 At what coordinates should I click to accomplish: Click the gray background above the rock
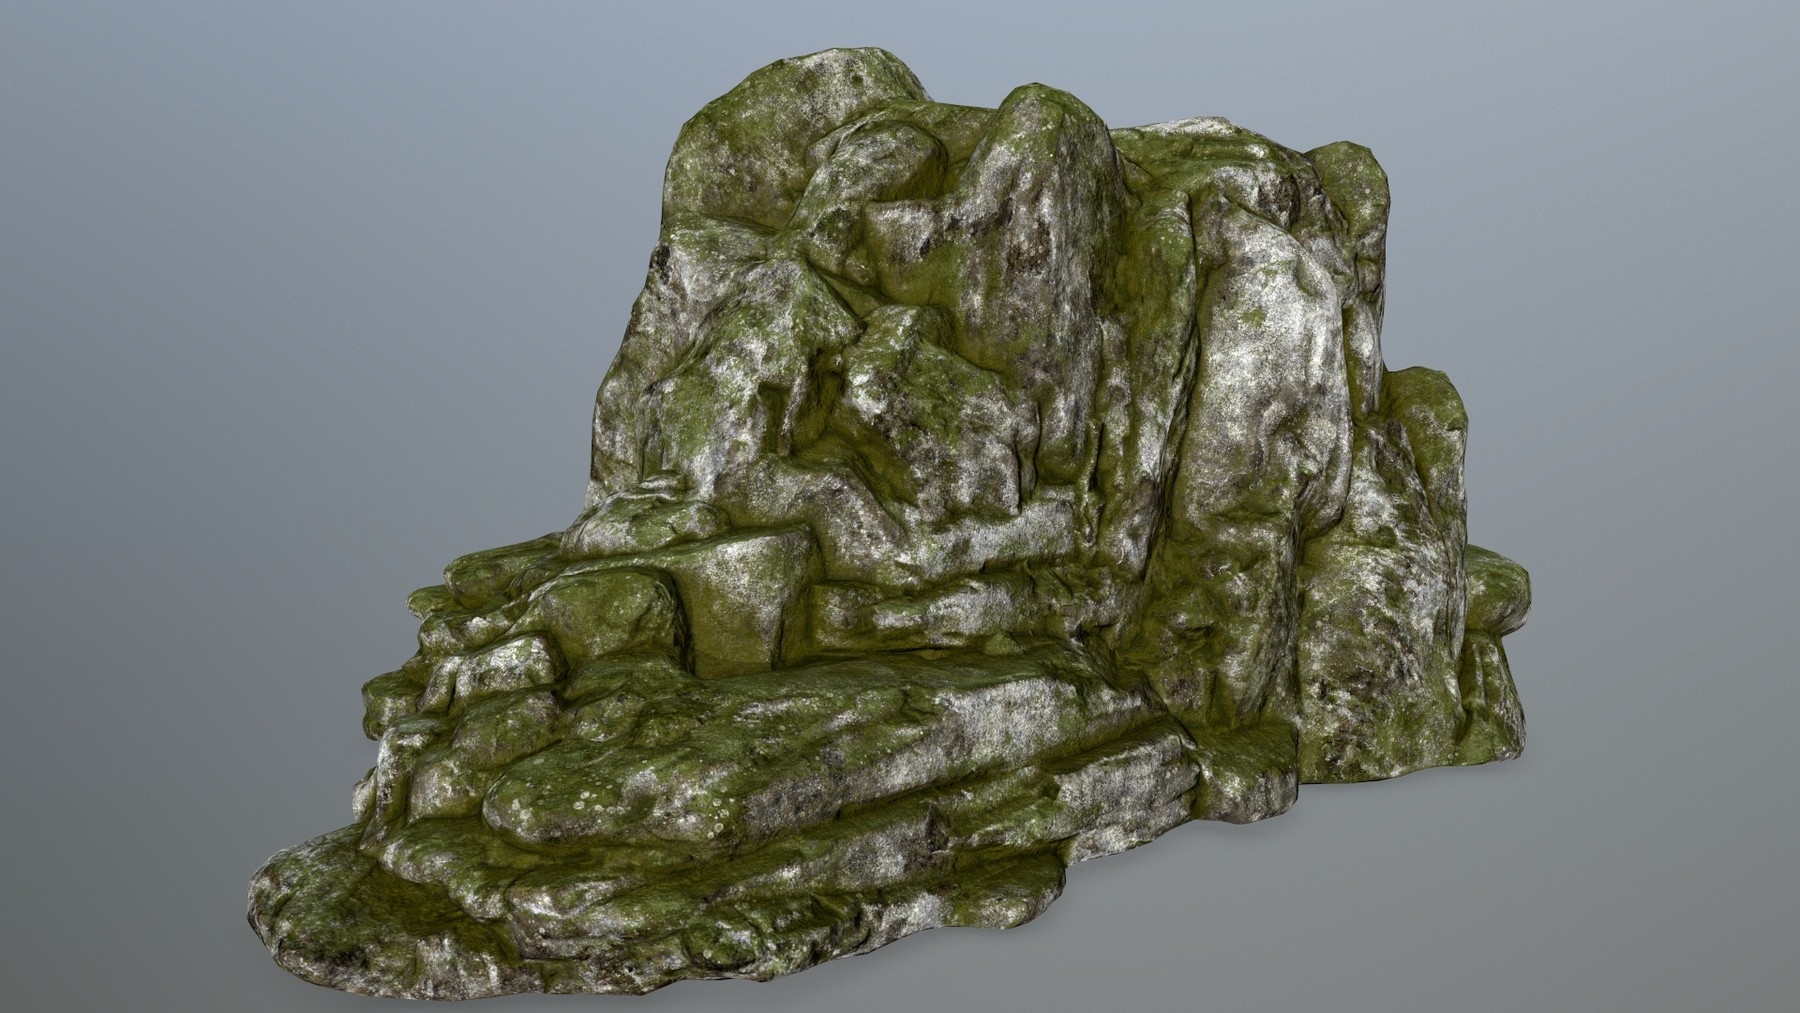pos(900,40)
